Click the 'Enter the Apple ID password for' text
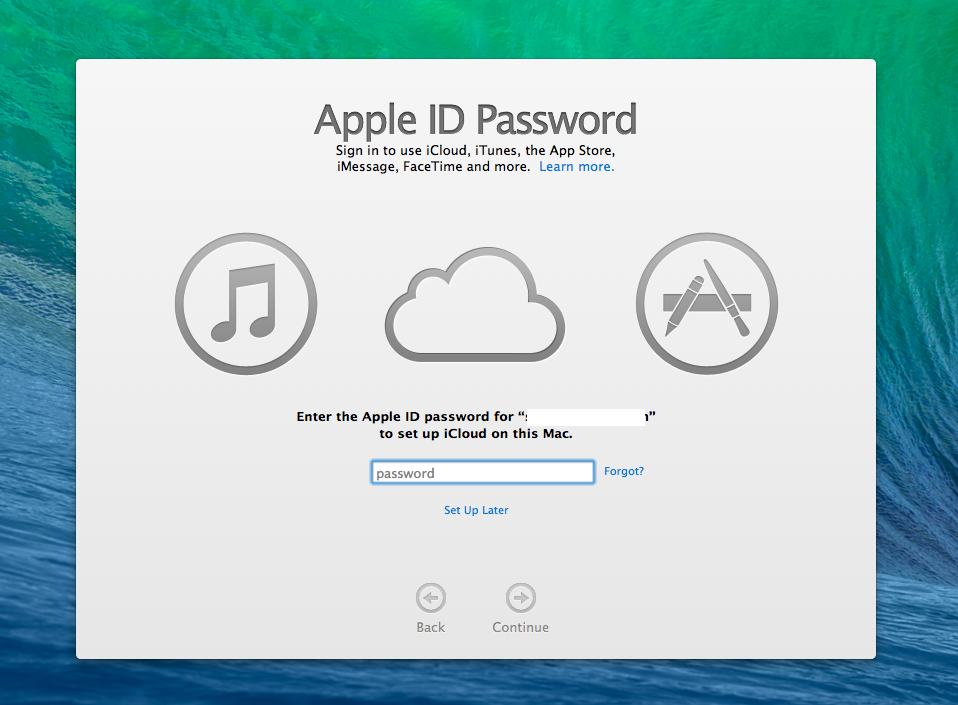 point(405,417)
